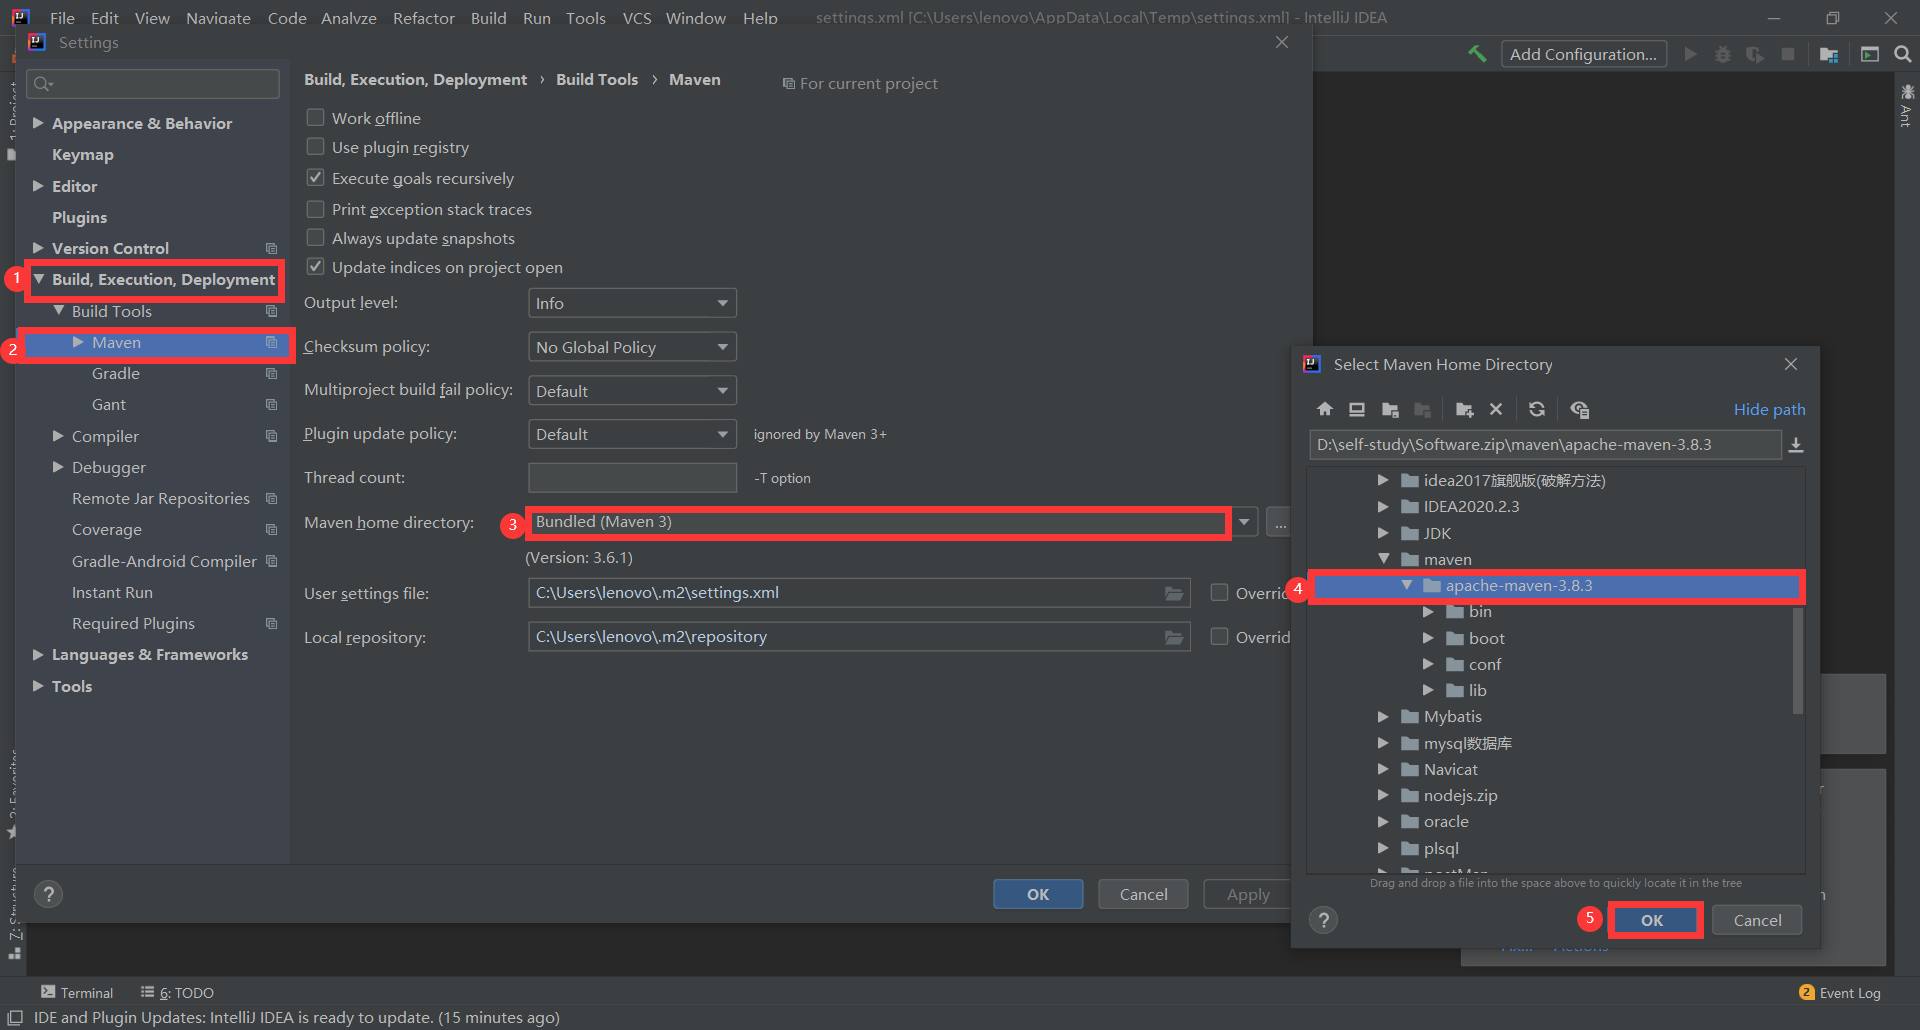Click the Home directory icon in file chooser

pyautogui.click(x=1325, y=409)
